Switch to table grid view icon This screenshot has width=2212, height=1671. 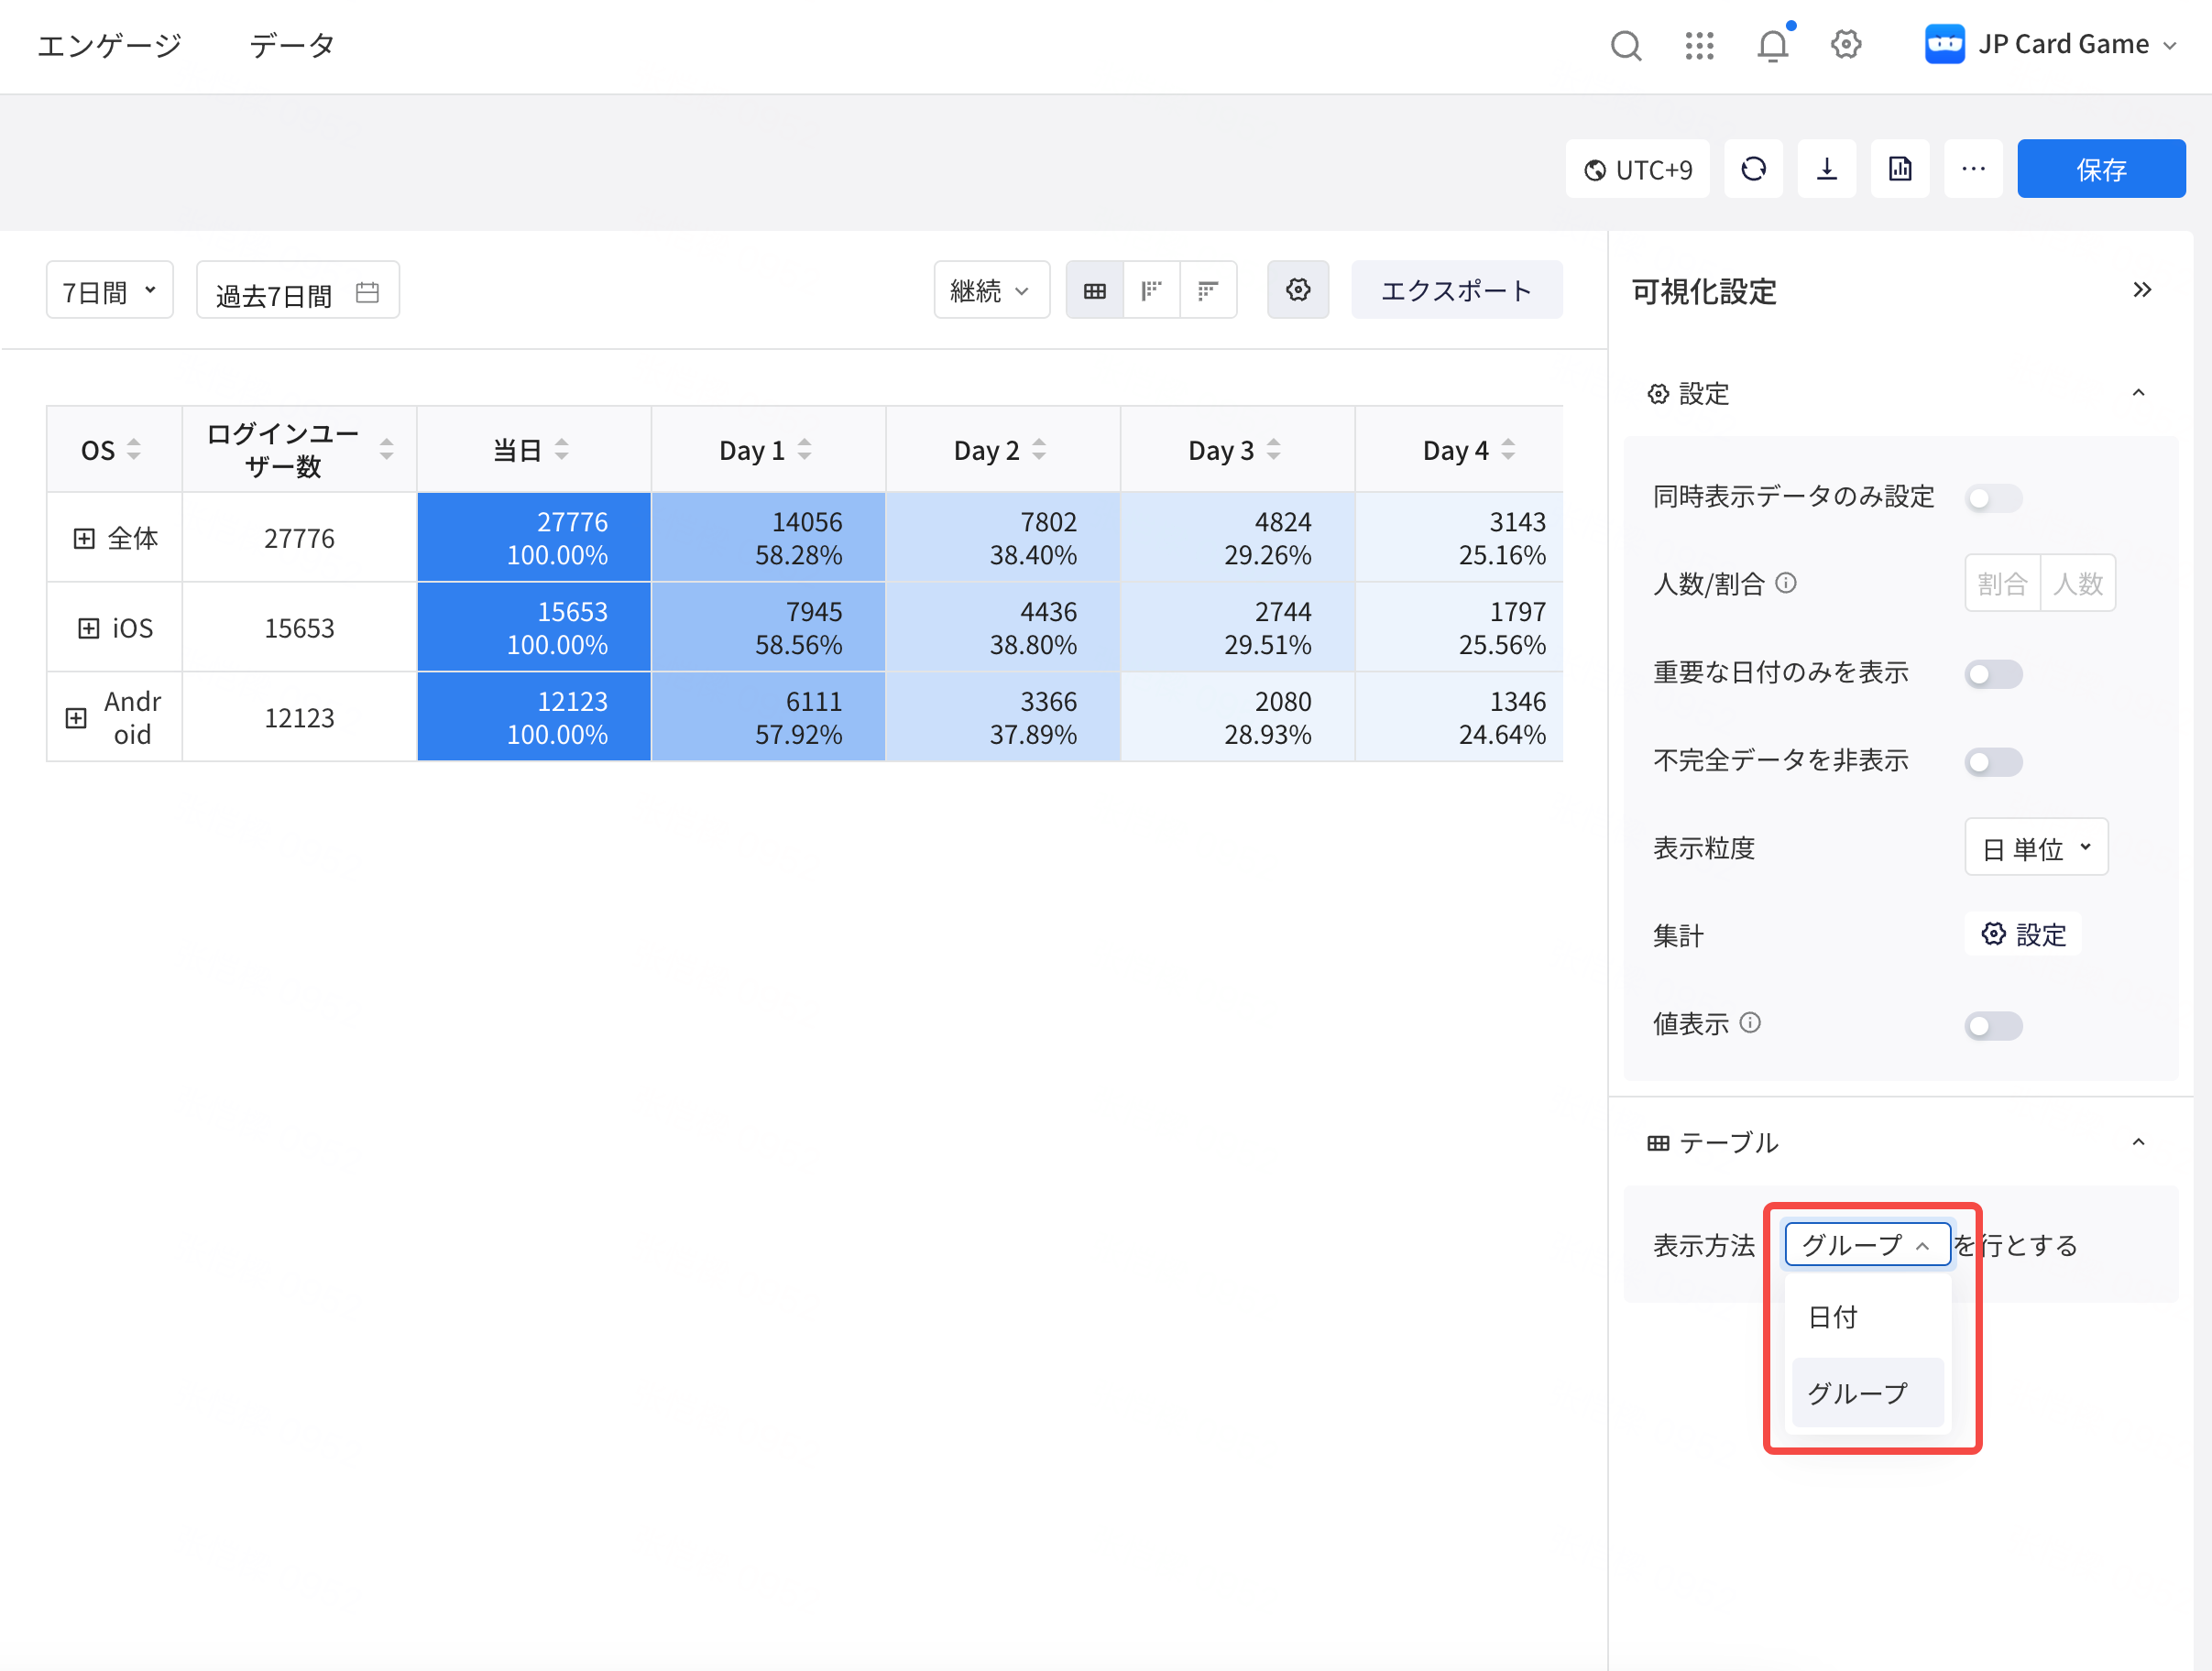(x=1095, y=291)
